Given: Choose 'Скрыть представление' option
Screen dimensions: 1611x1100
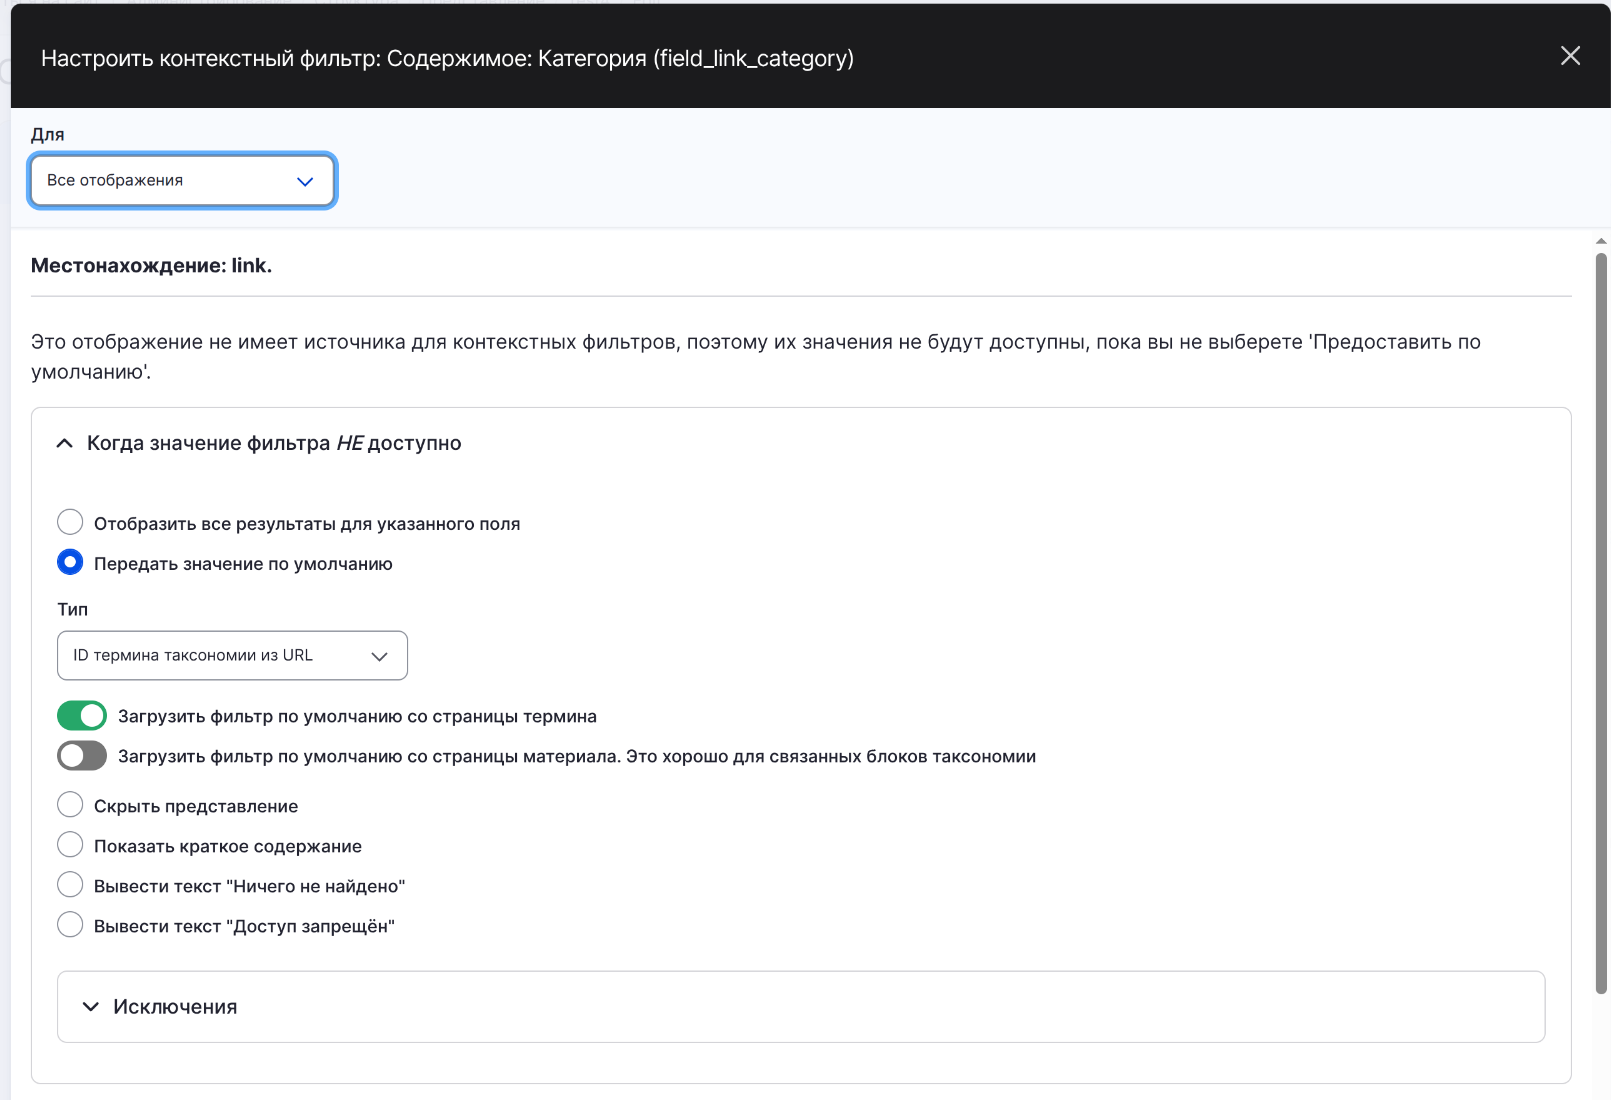Looking at the screenshot, I should 70,805.
